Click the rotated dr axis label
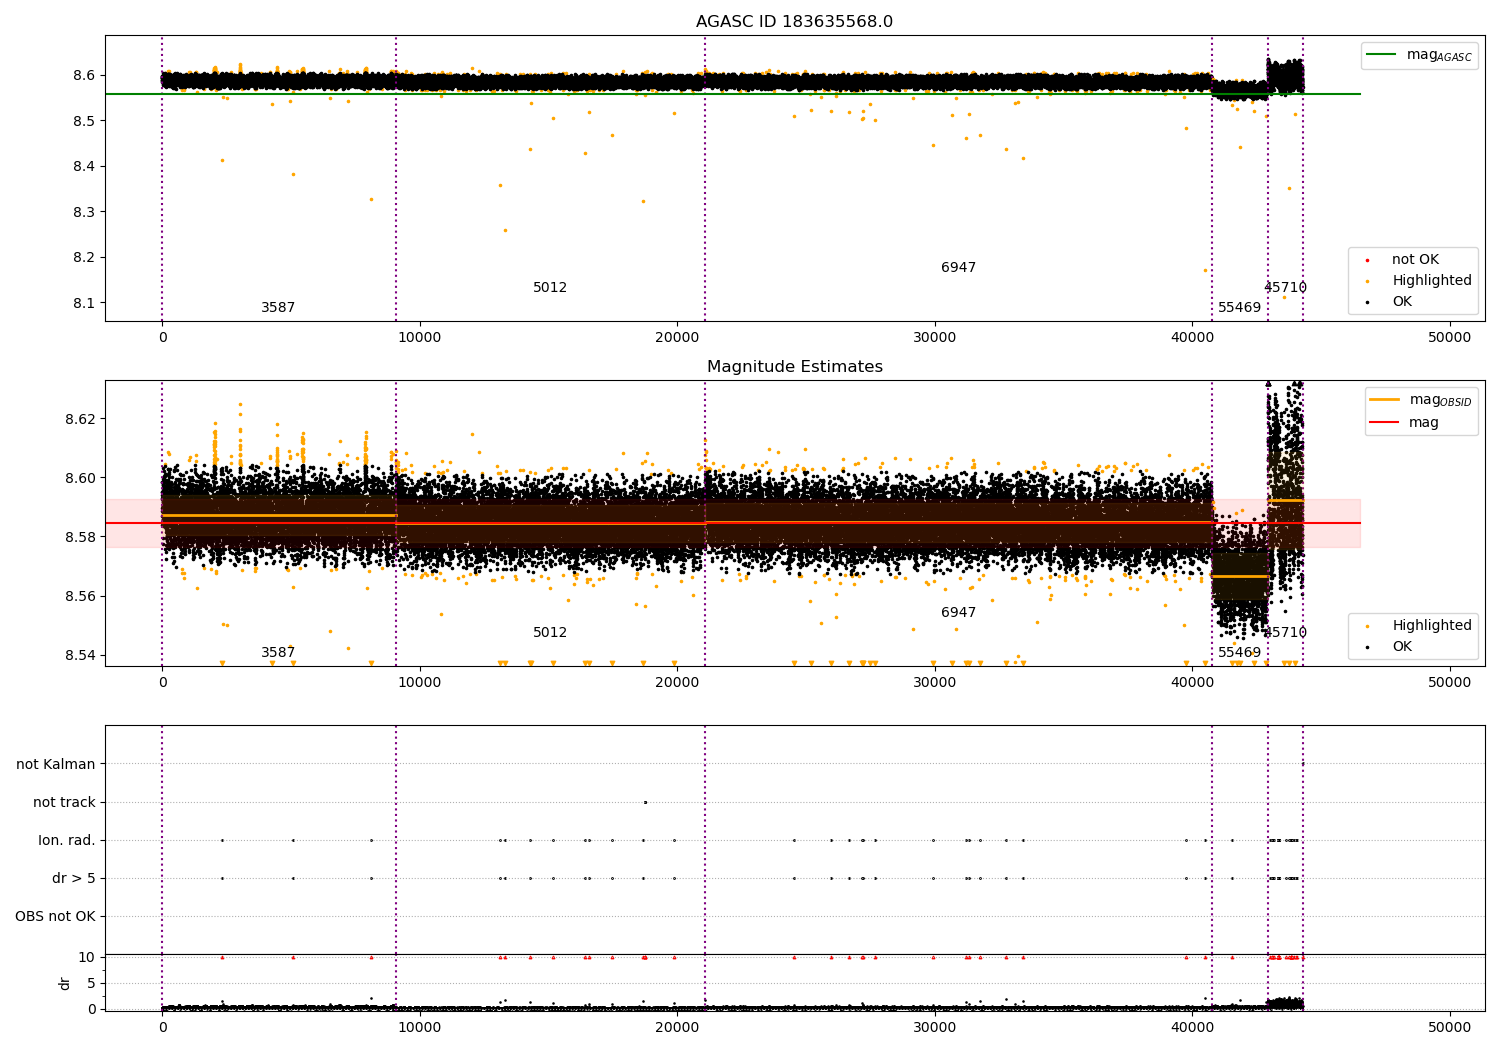 (64, 983)
